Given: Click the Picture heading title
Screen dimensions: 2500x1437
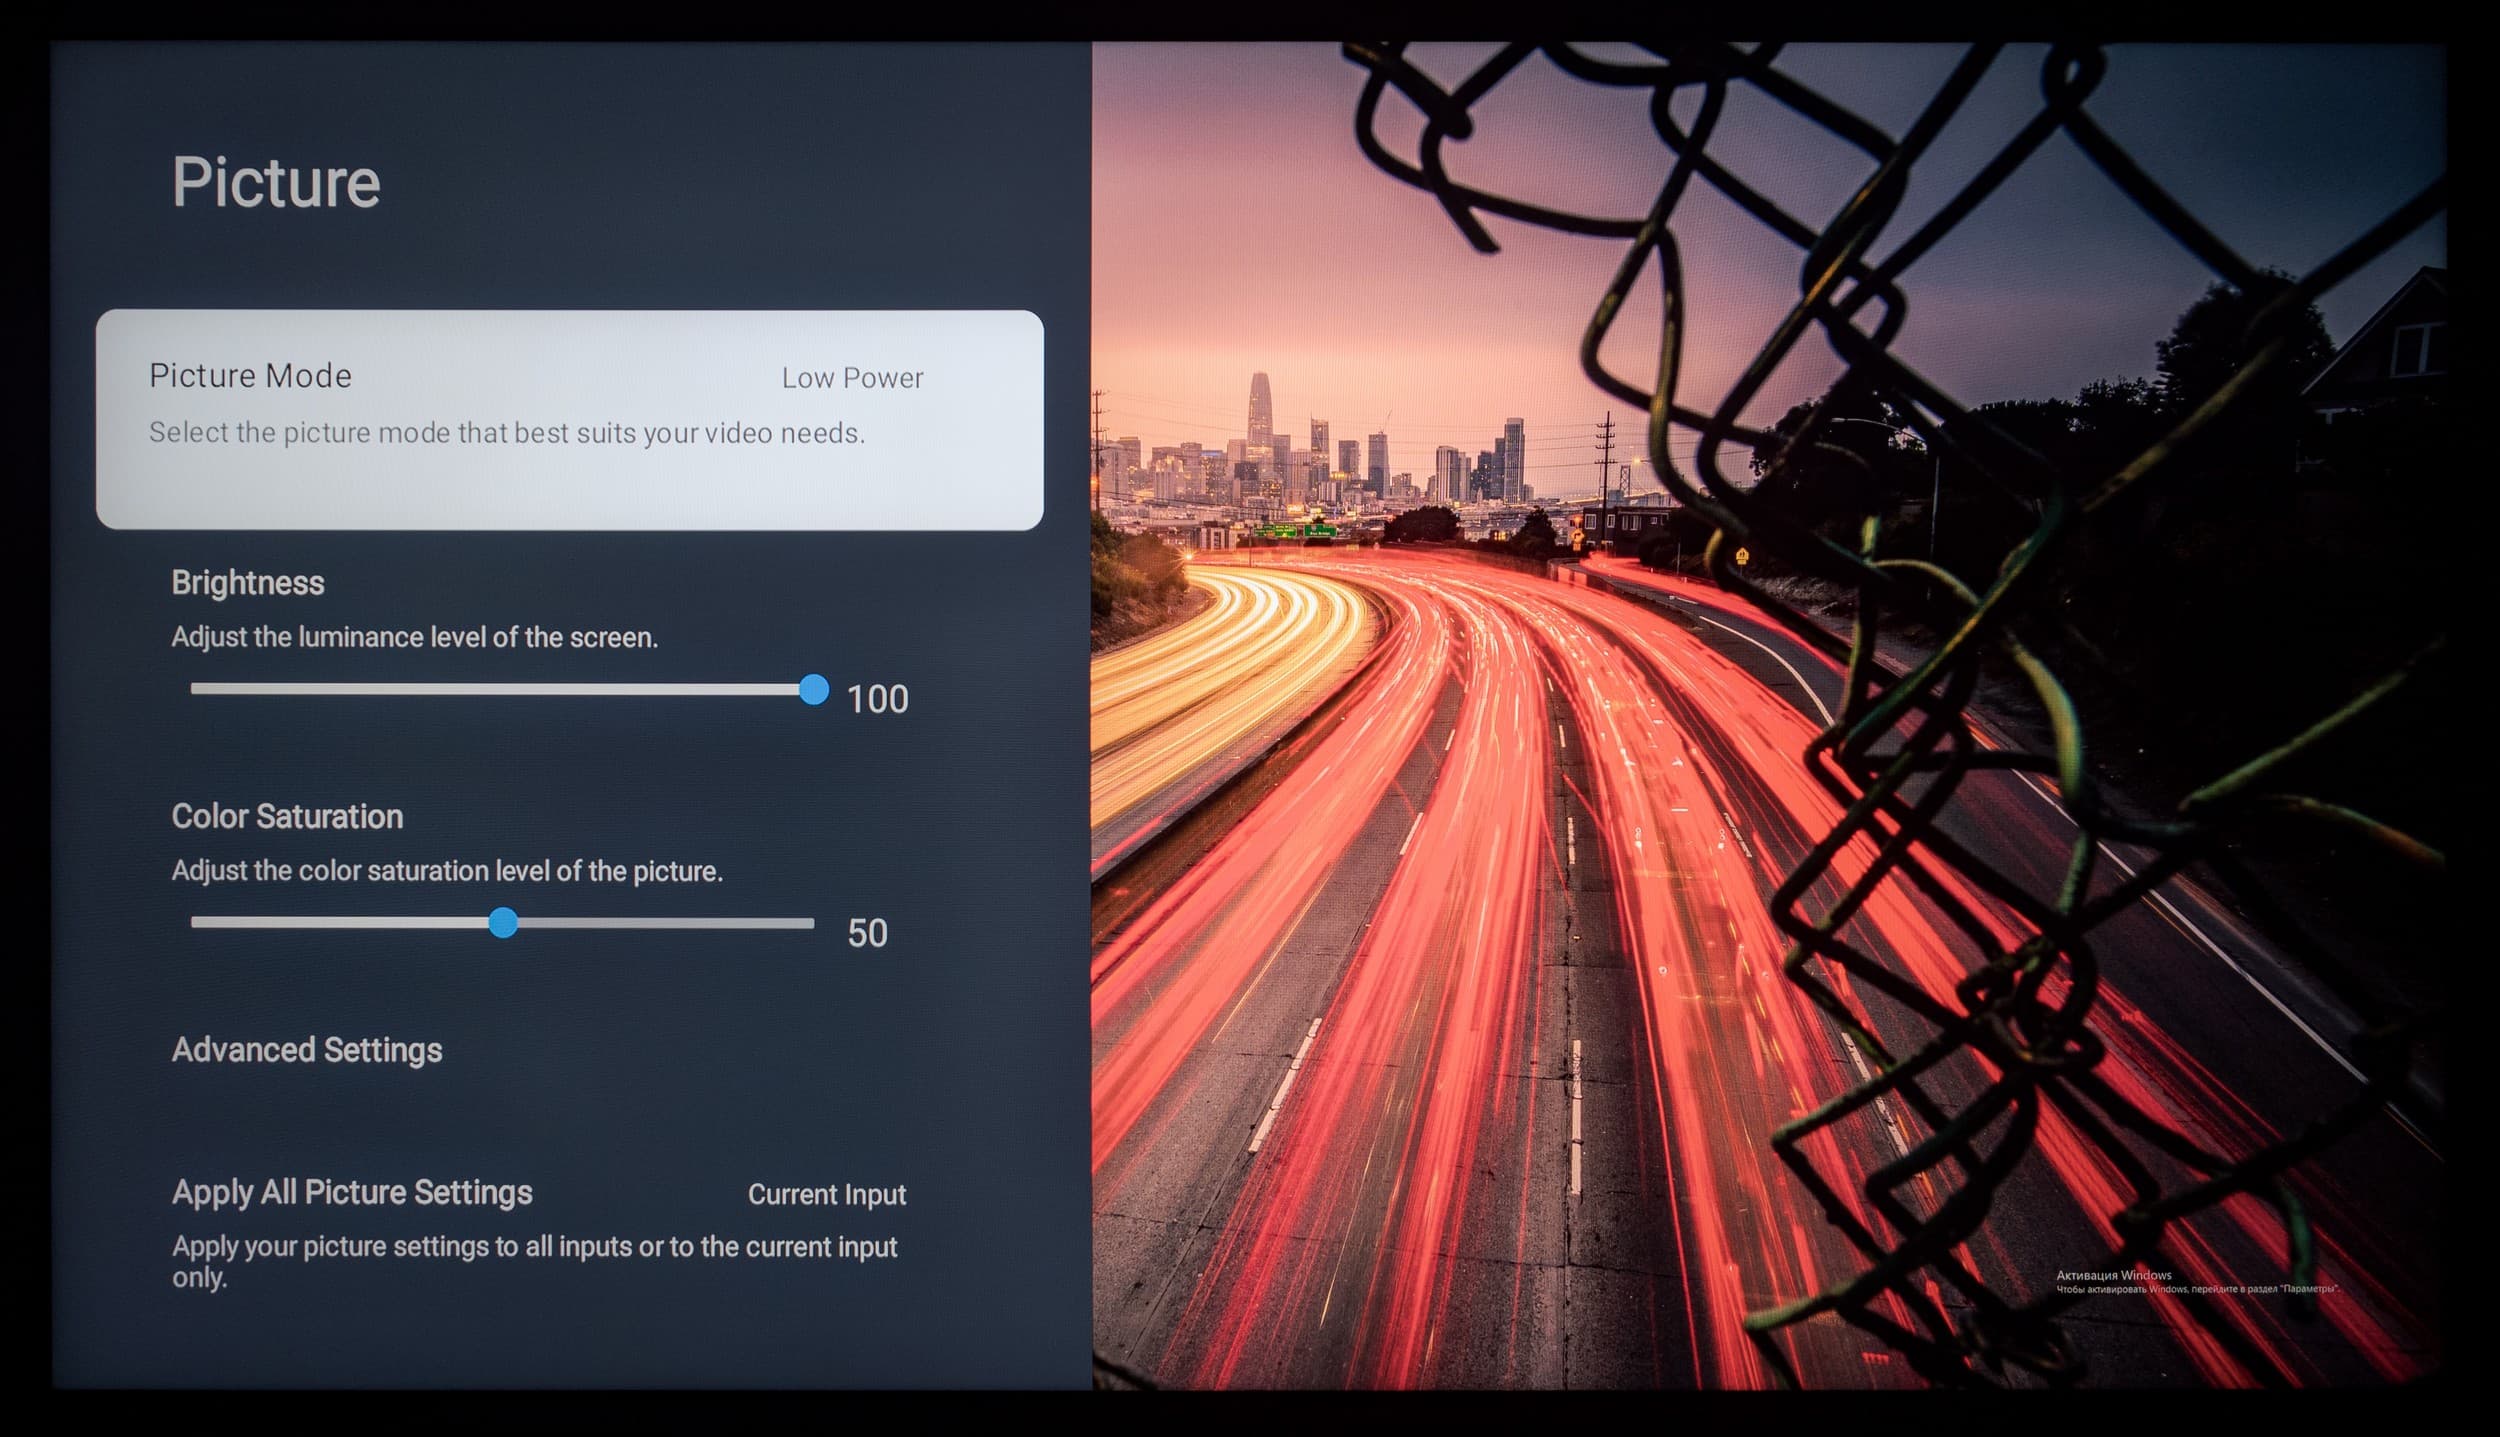Looking at the screenshot, I should click(x=276, y=182).
